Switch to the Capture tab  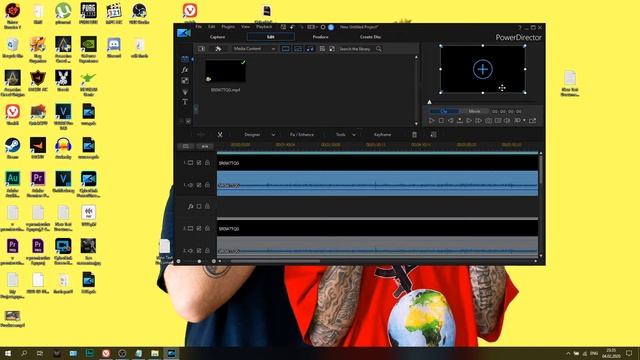click(218, 37)
